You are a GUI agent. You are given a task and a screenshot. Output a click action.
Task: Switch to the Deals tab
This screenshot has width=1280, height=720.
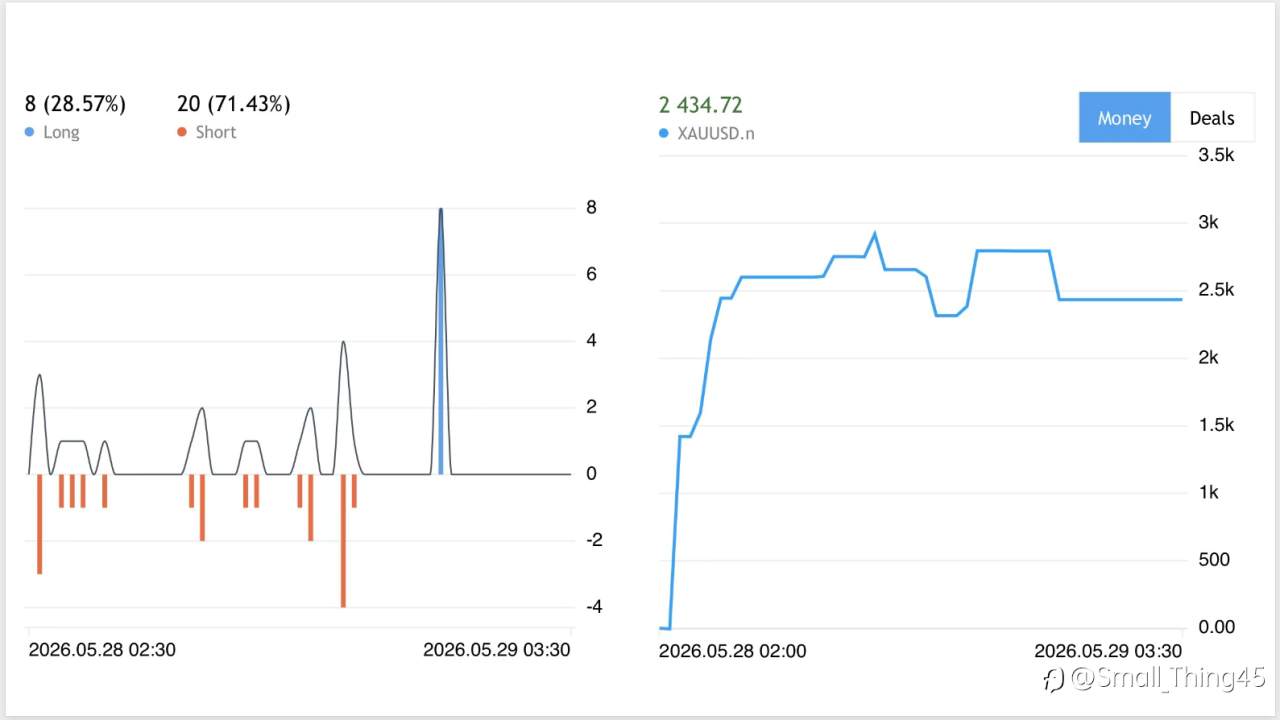(x=1212, y=117)
